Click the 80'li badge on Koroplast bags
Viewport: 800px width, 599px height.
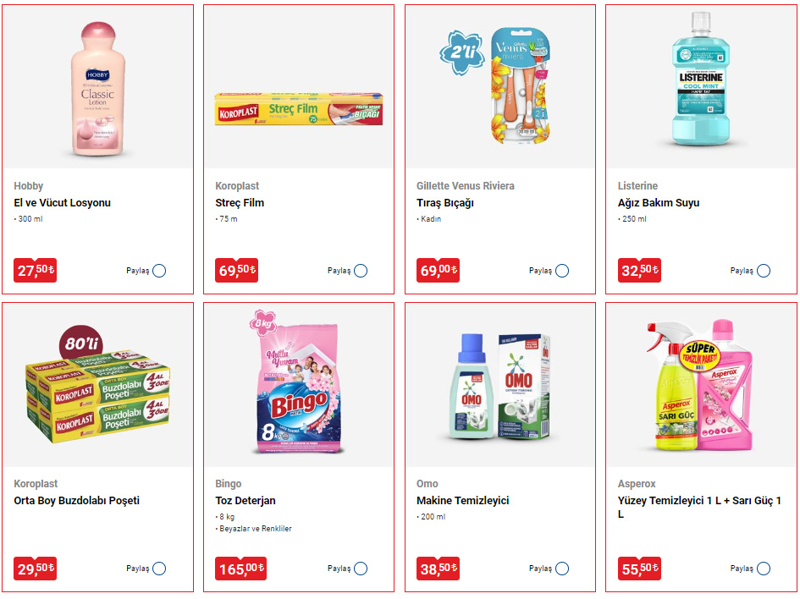[x=81, y=344]
